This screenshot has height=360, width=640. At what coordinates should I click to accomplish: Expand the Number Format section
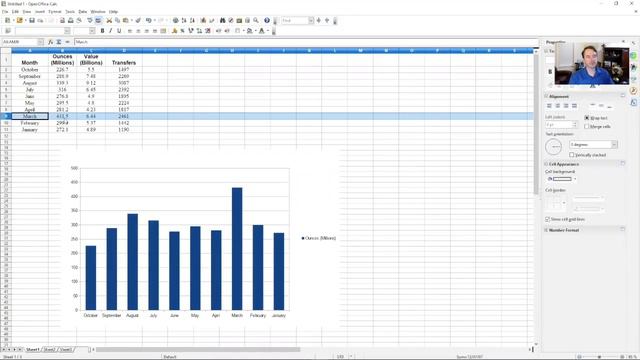tap(546, 230)
